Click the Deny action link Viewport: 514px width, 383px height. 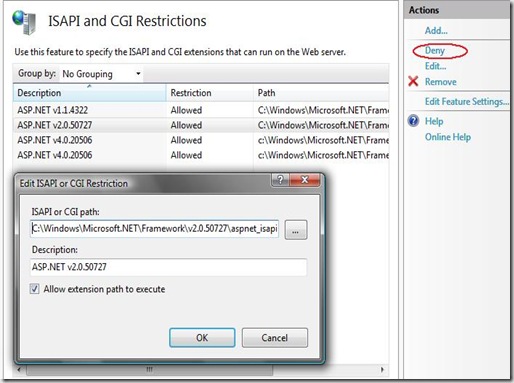pos(435,50)
